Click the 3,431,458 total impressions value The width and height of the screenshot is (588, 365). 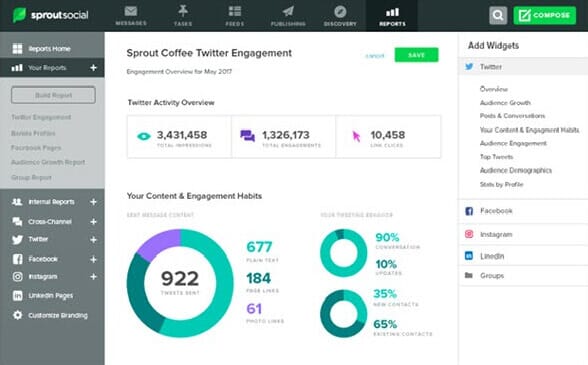(x=182, y=135)
